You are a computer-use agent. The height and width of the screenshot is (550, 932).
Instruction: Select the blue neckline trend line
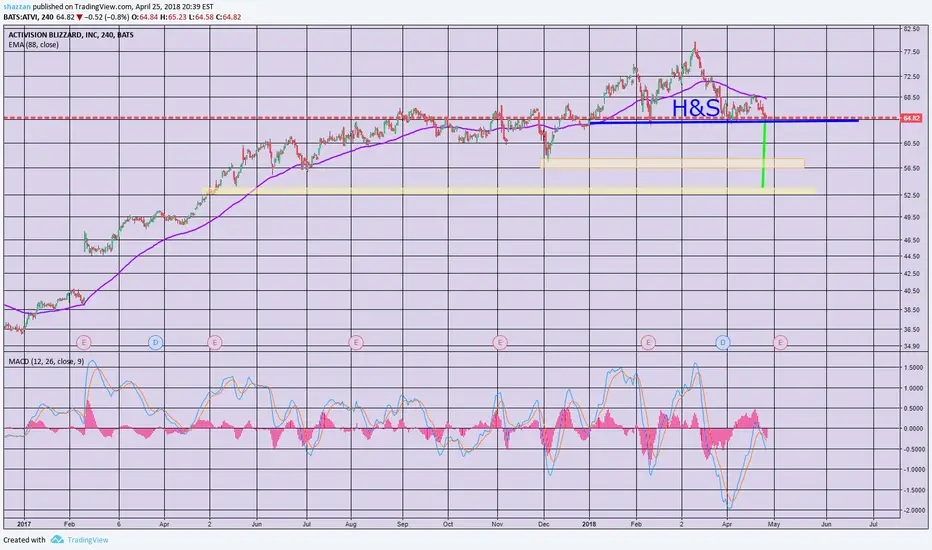(x=724, y=121)
